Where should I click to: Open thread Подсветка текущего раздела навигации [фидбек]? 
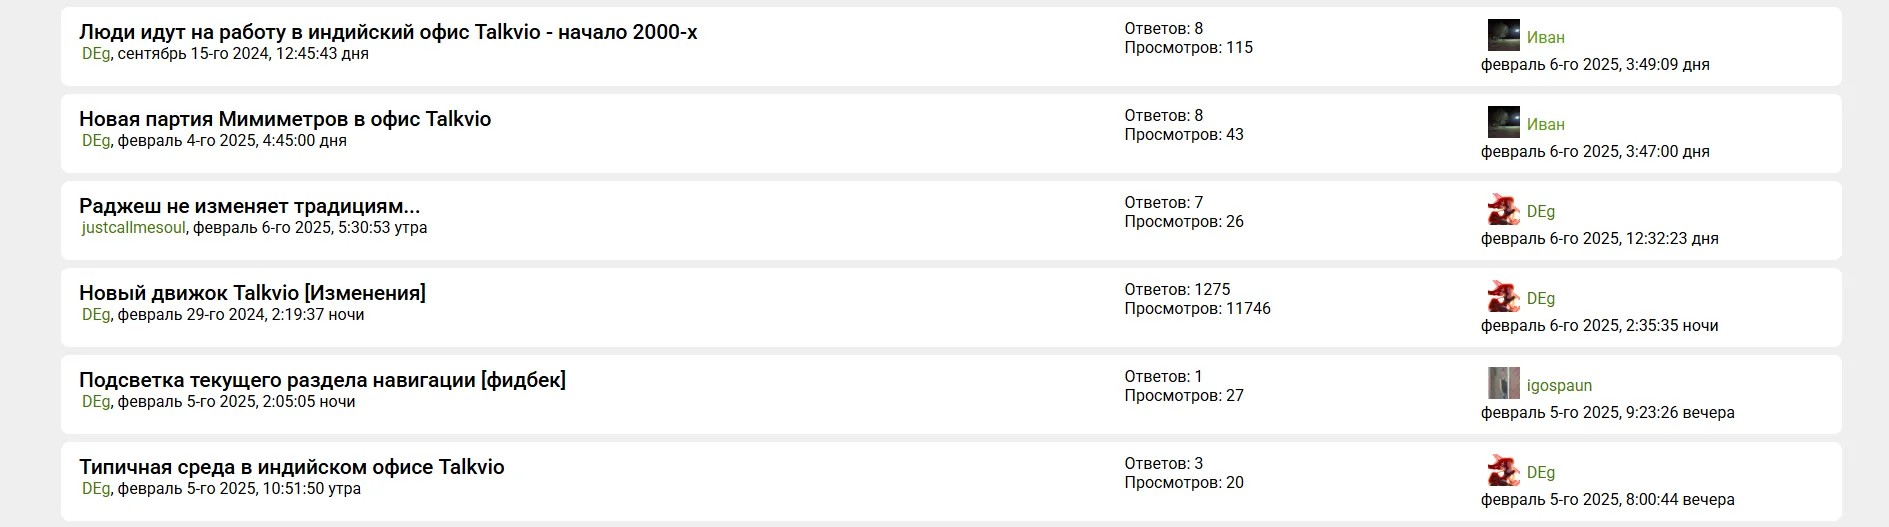(x=322, y=380)
